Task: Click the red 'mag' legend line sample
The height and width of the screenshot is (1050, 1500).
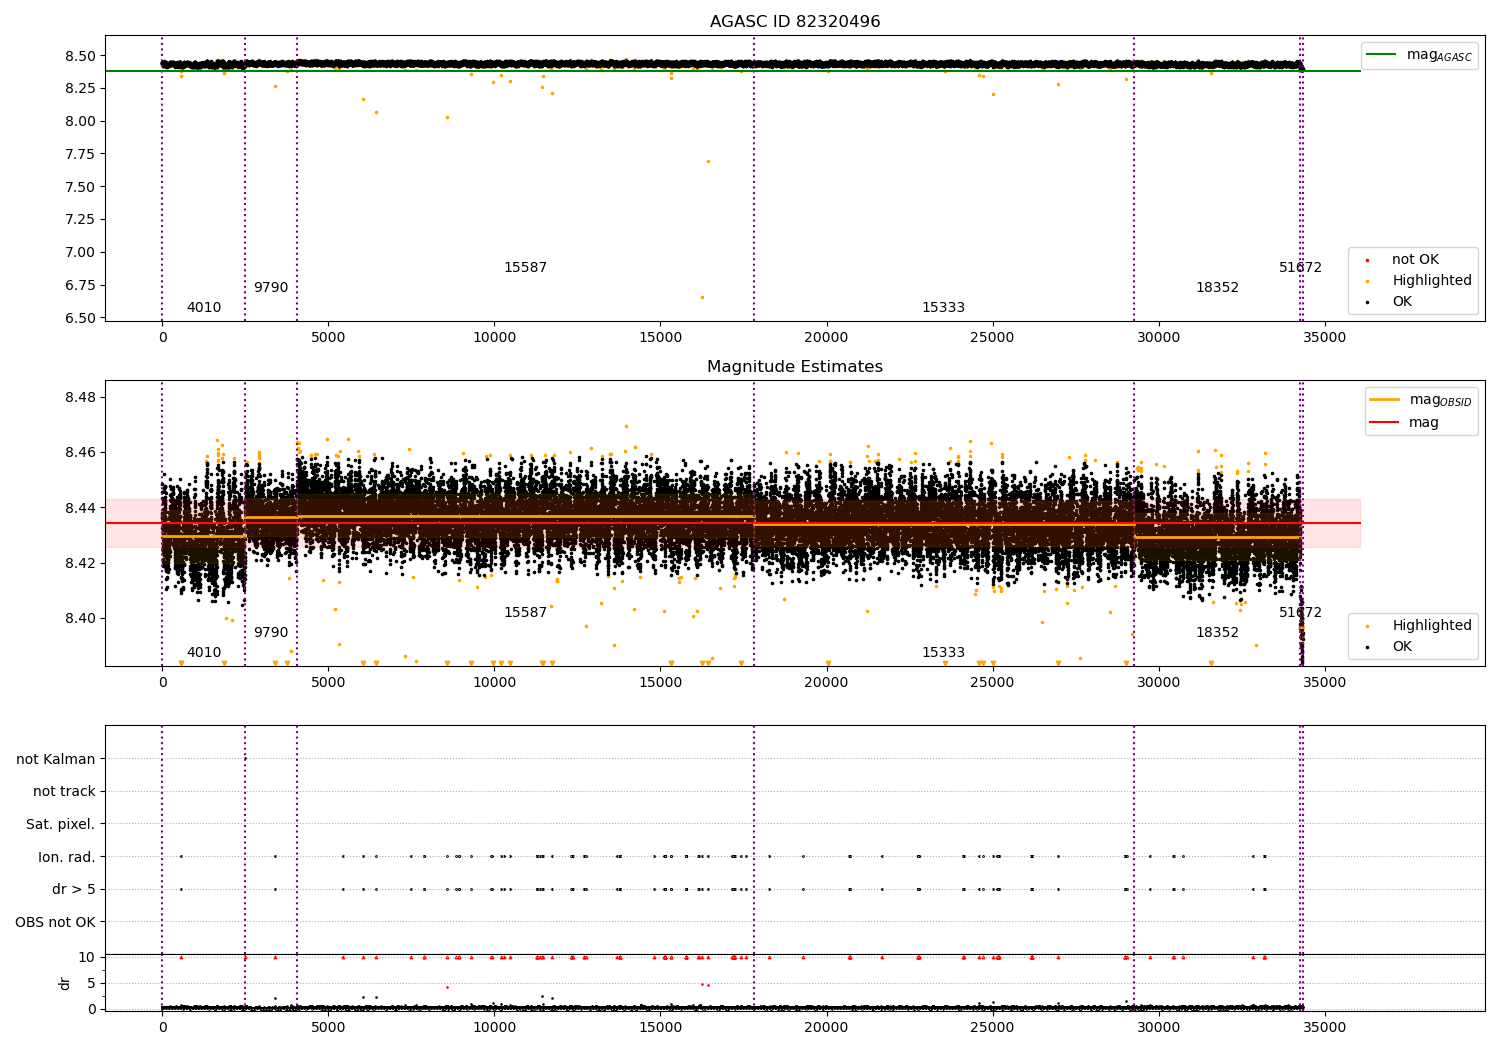Action: click(1385, 422)
